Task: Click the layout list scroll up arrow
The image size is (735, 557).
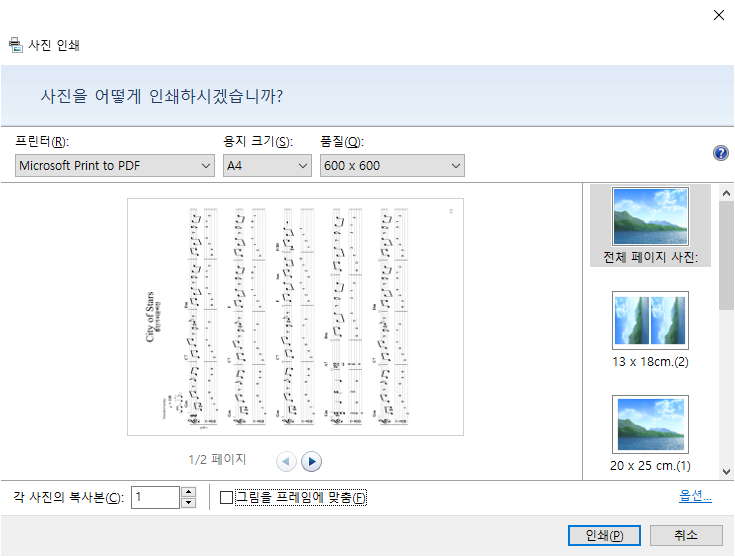Action: [x=726, y=193]
